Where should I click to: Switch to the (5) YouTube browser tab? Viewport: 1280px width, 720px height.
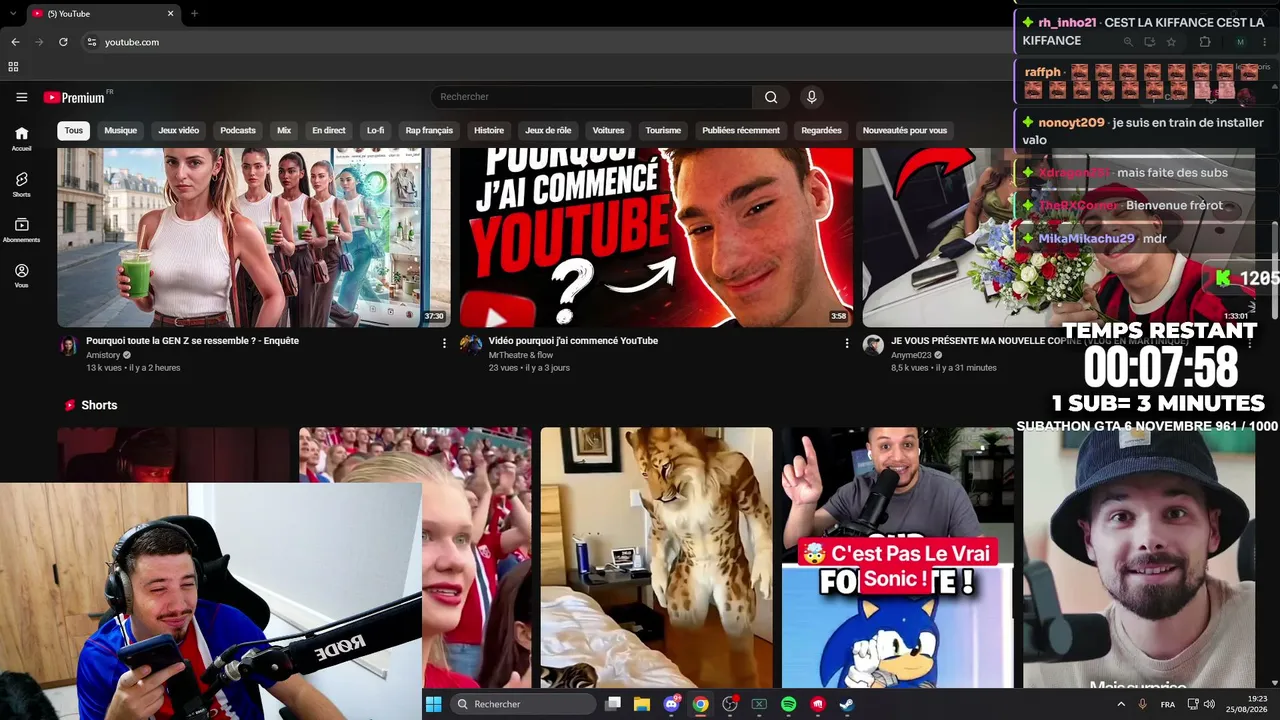click(103, 14)
